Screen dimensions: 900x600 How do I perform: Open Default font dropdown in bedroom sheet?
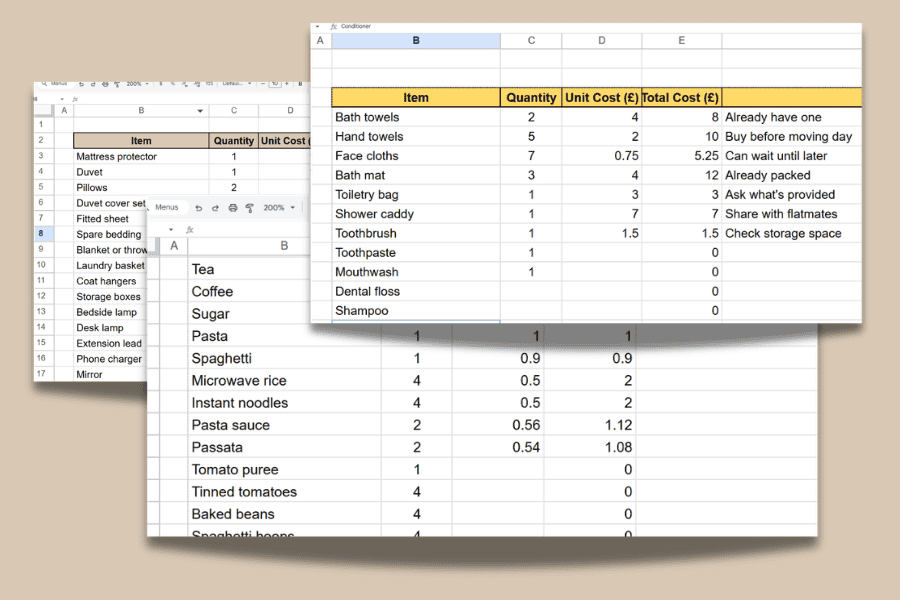pos(236,84)
